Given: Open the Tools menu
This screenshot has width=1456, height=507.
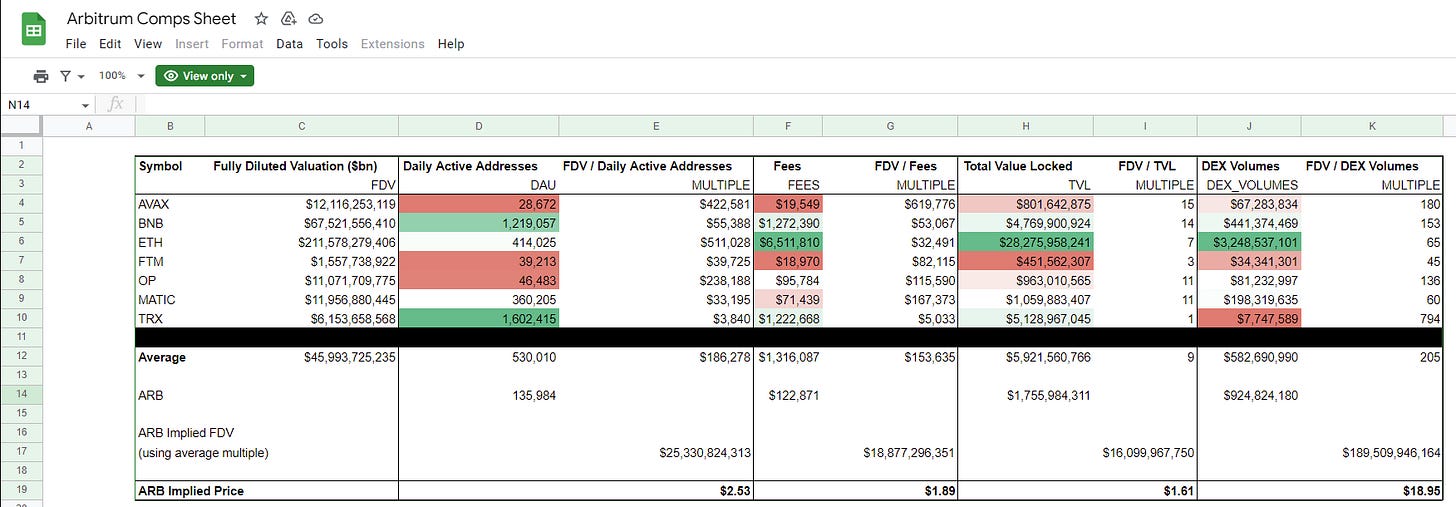Looking at the screenshot, I should click(x=332, y=44).
